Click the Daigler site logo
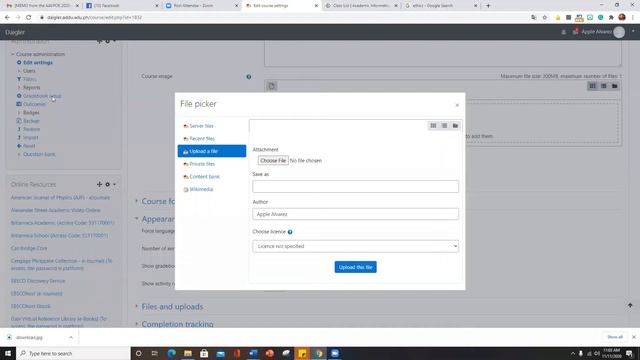The image size is (640, 360). [15, 32]
